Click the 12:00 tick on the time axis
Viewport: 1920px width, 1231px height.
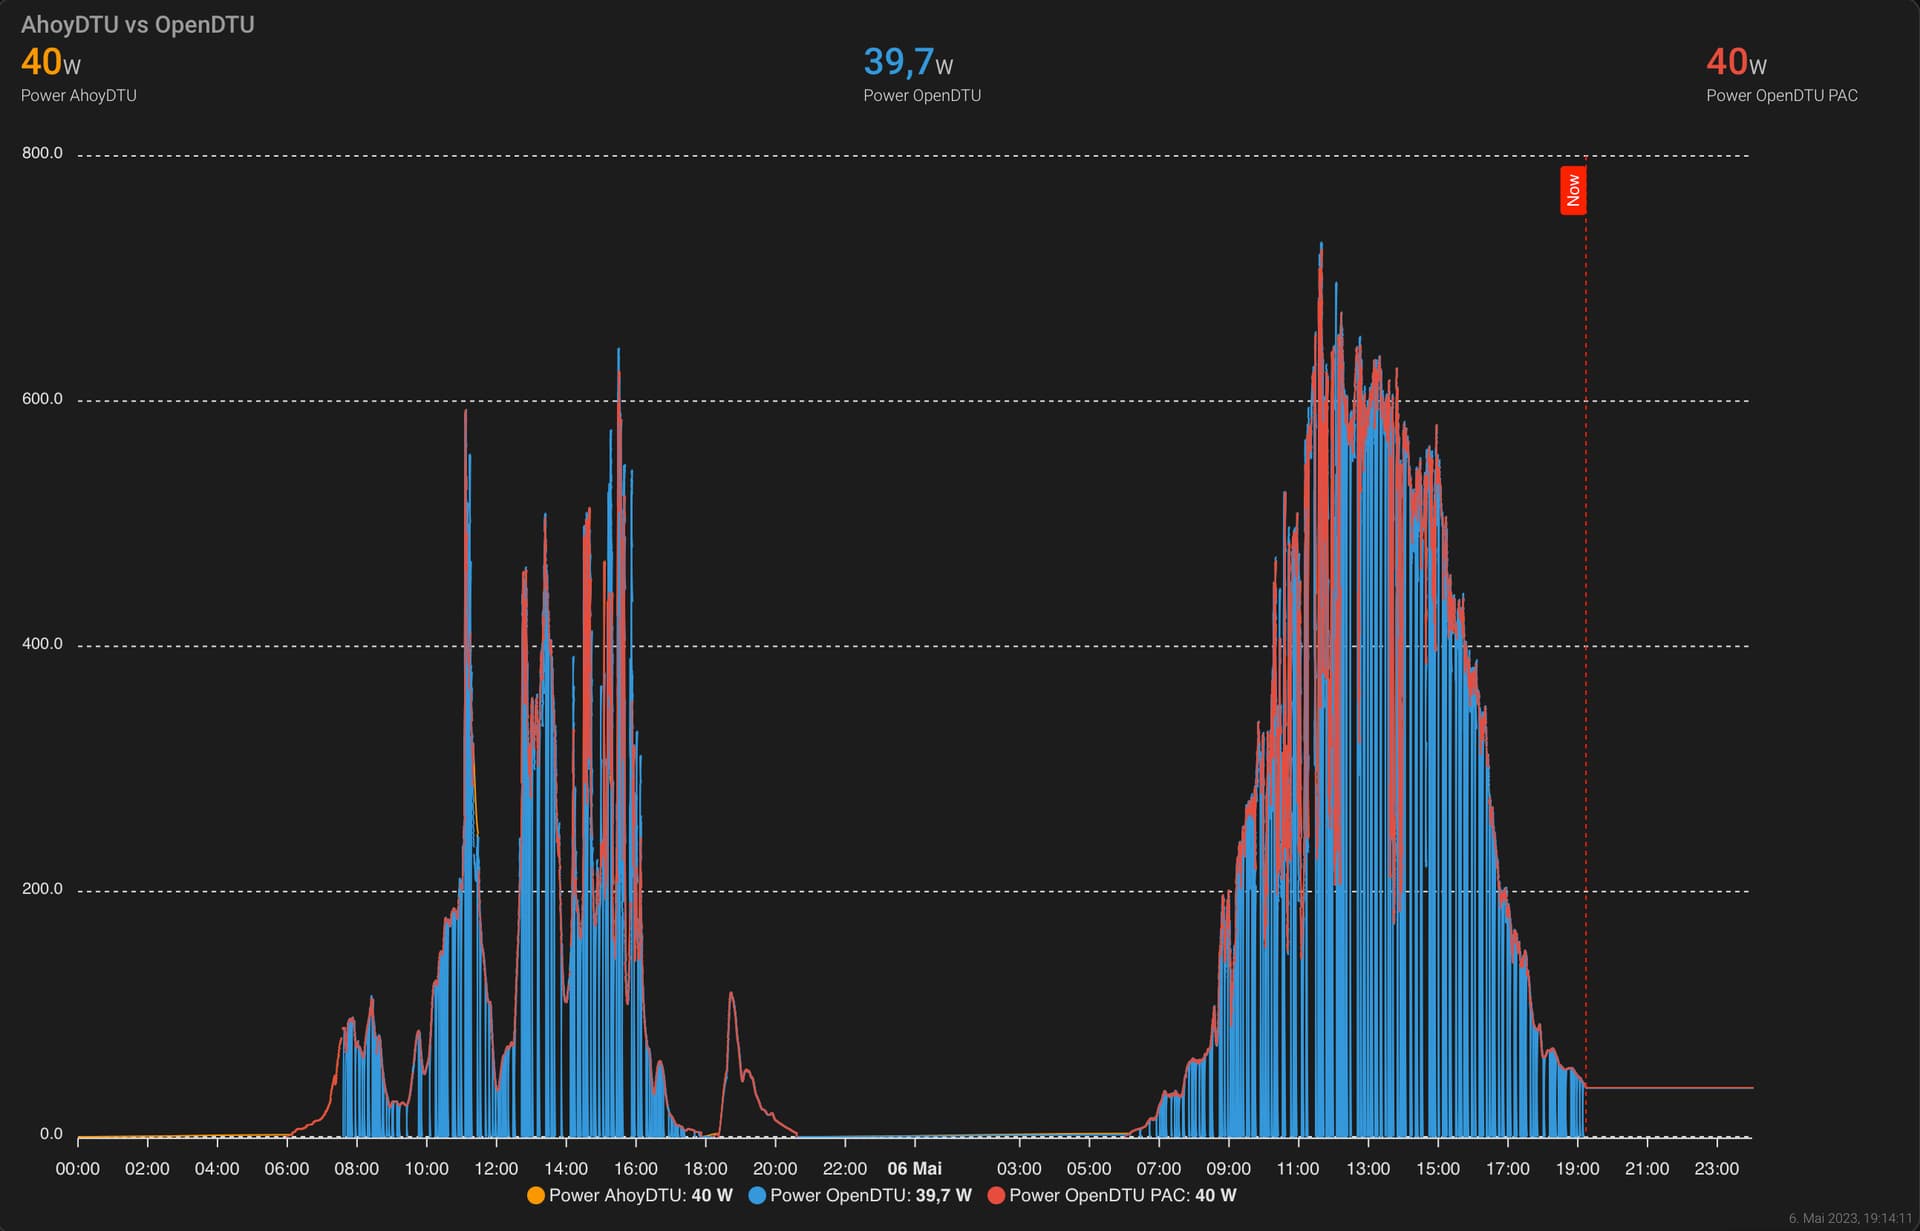496,1168
